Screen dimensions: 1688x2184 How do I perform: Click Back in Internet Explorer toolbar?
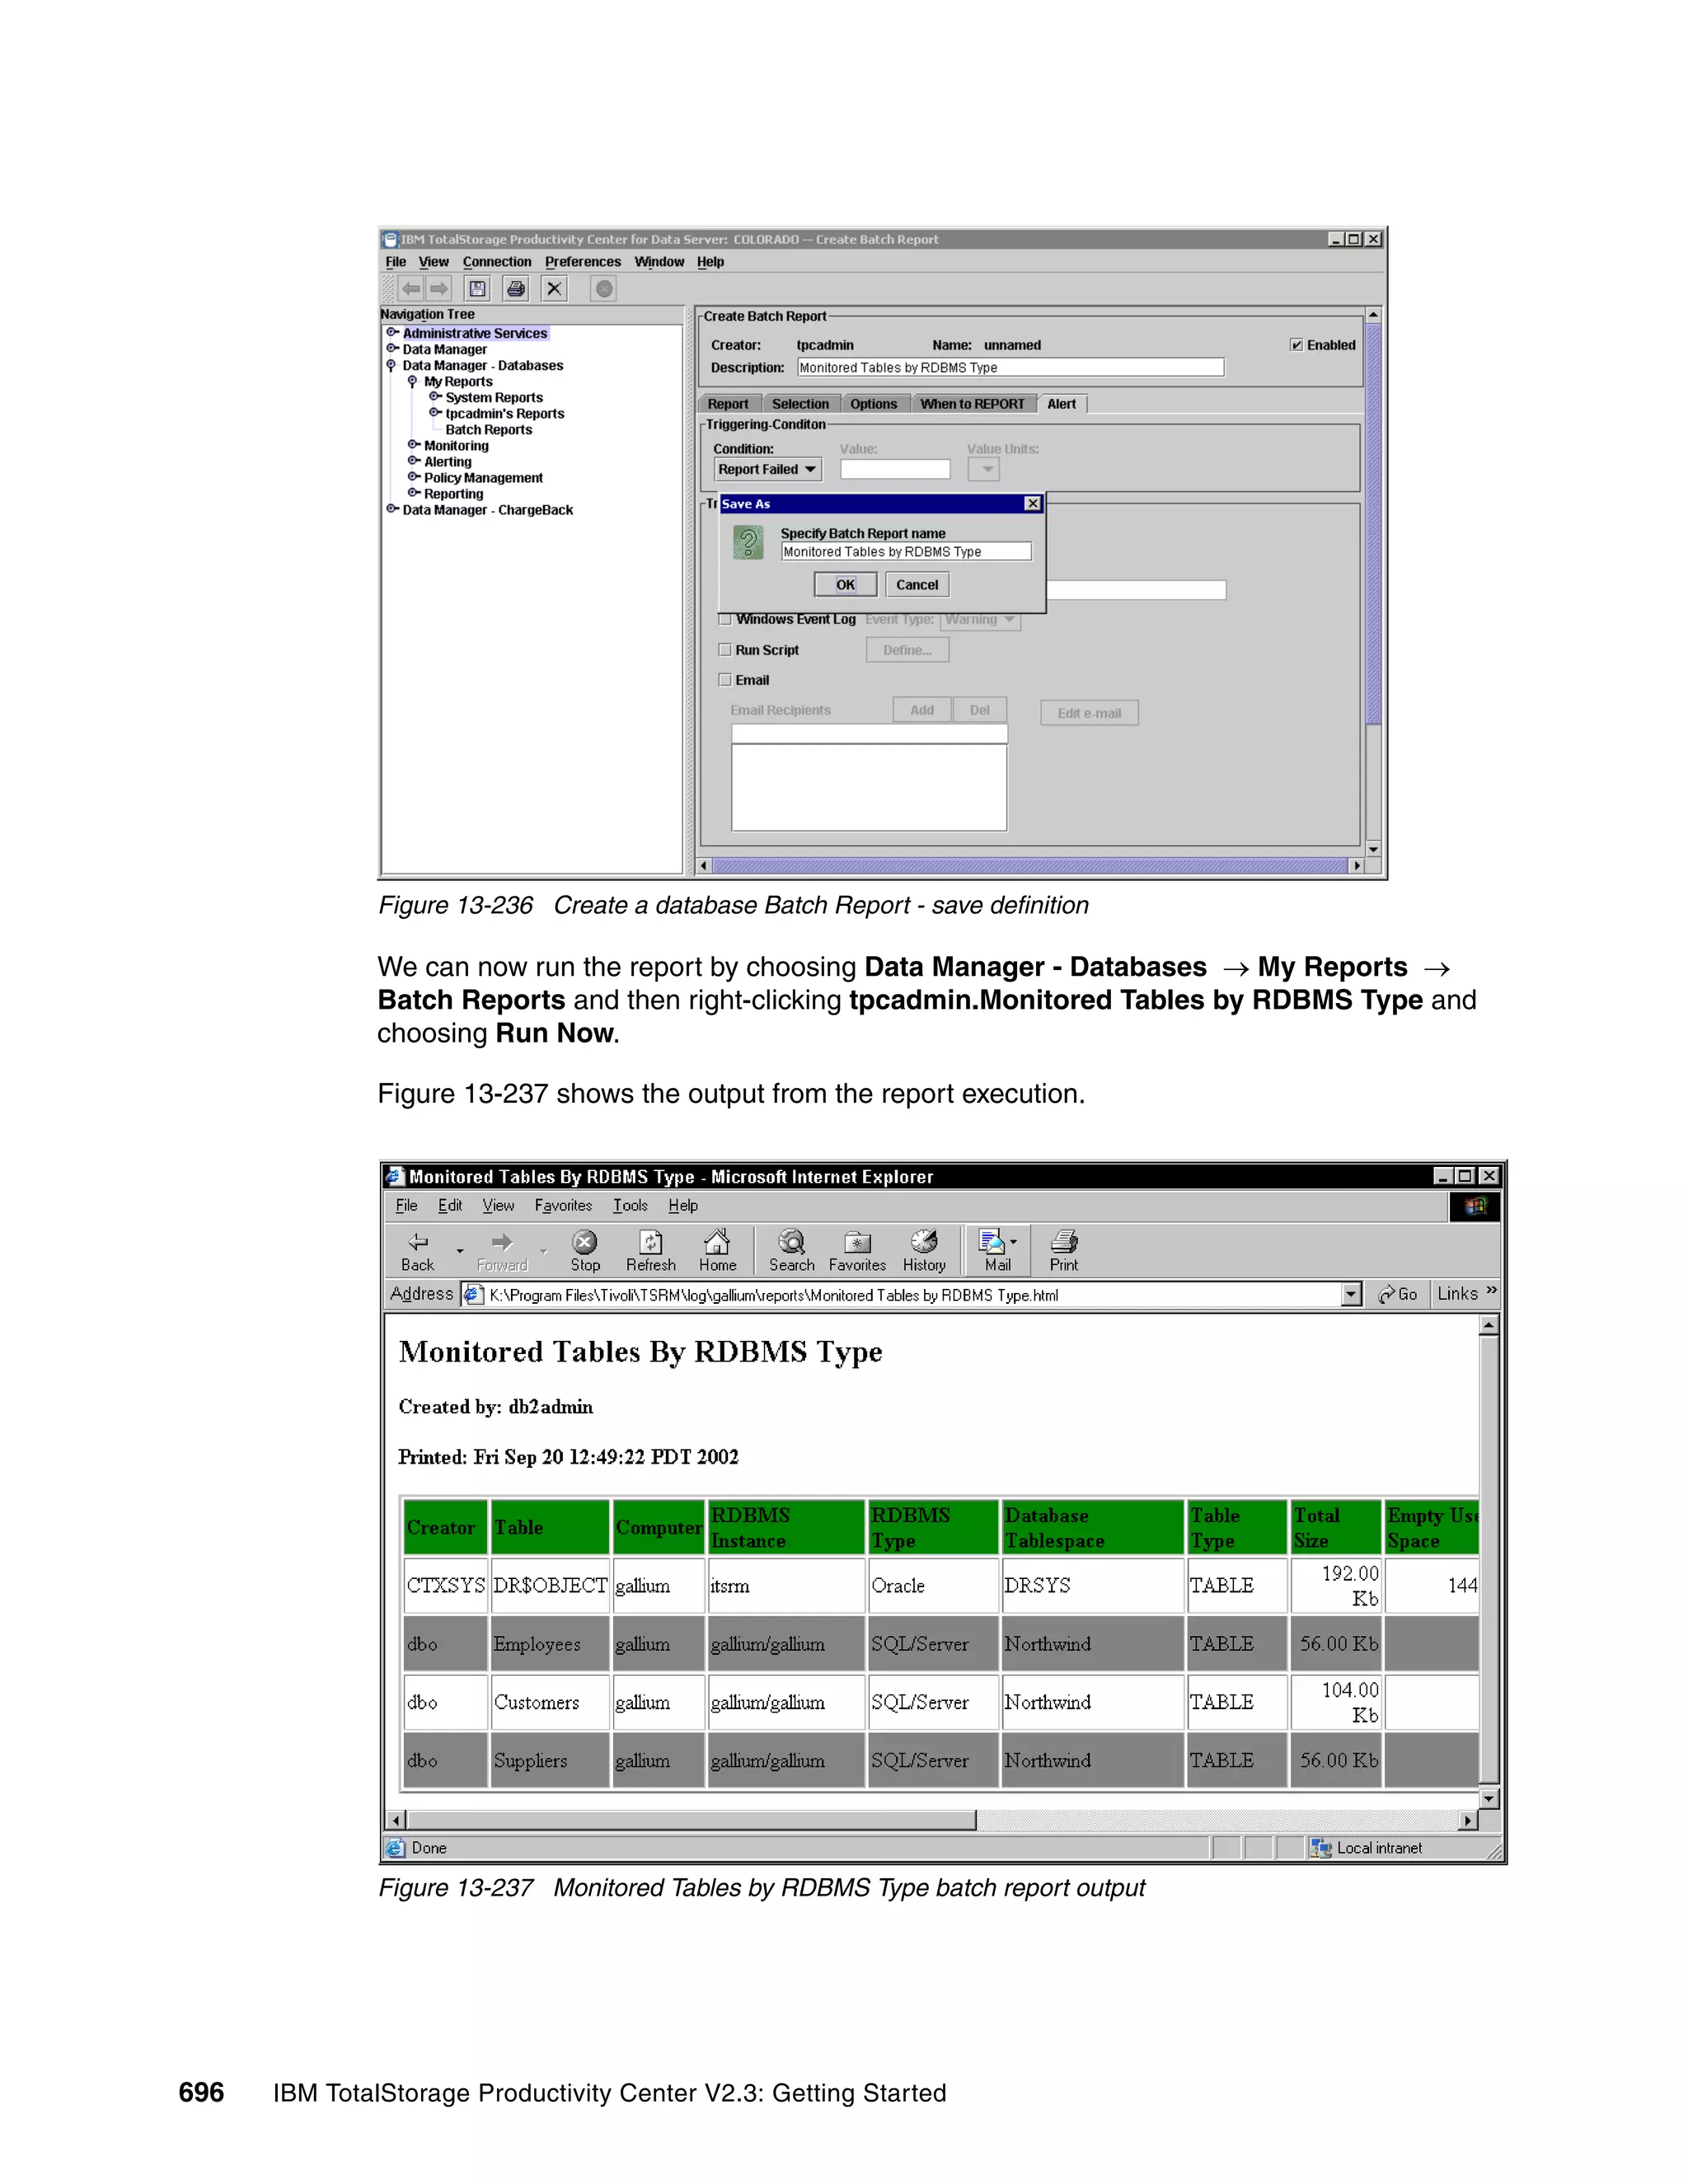(417, 1251)
